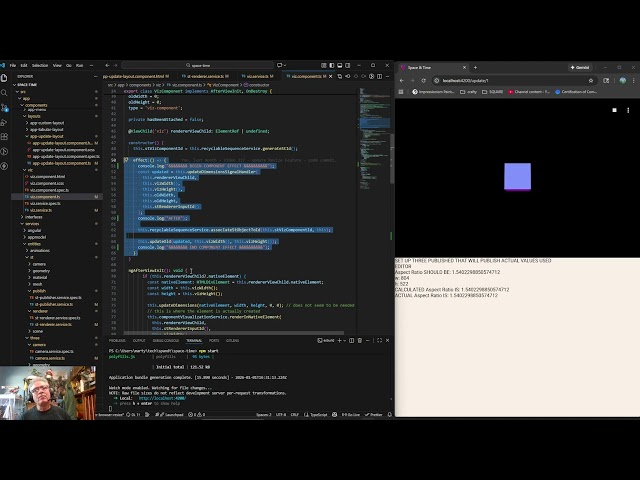
Task: Click the space-time command center search box
Action: (198, 65)
